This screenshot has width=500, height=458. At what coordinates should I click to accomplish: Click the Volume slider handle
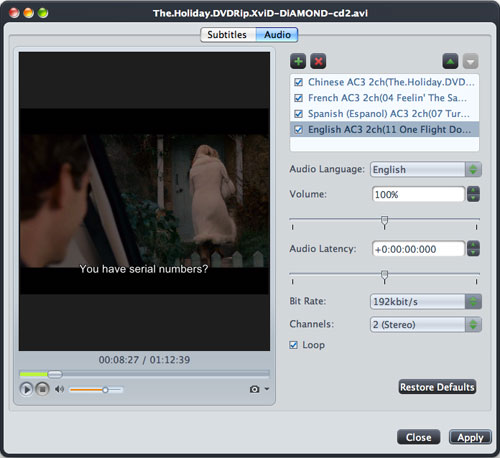click(384, 222)
